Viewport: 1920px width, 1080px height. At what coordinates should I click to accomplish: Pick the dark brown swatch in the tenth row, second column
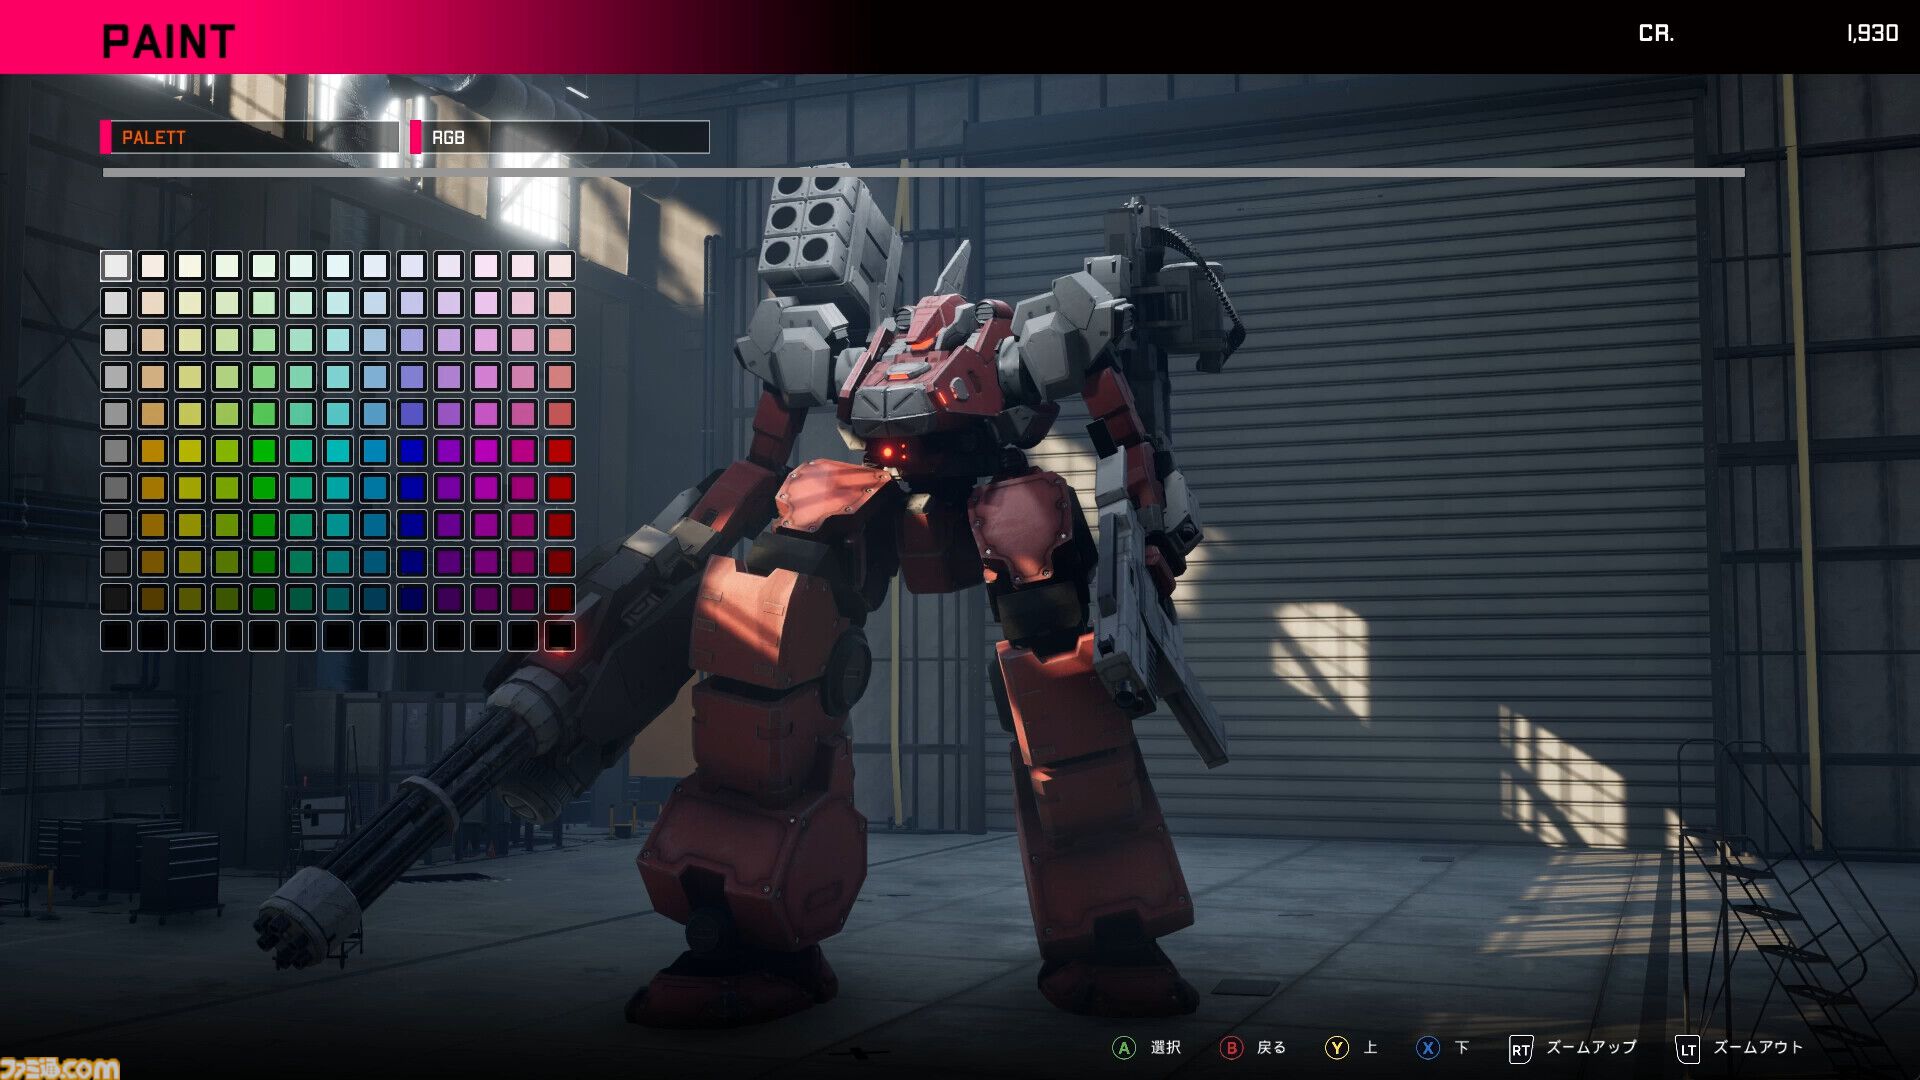click(x=153, y=598)
